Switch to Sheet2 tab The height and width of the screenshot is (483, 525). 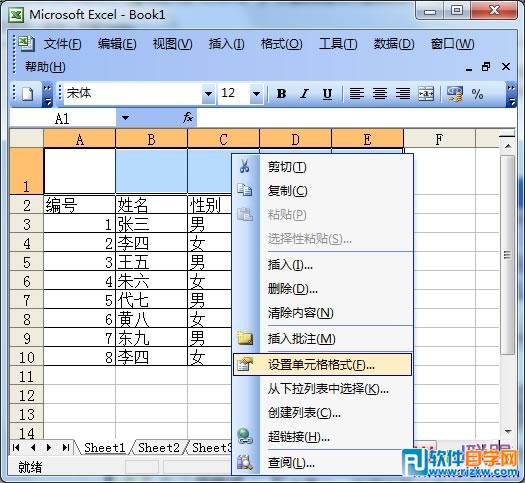click(x=159, y=448)
